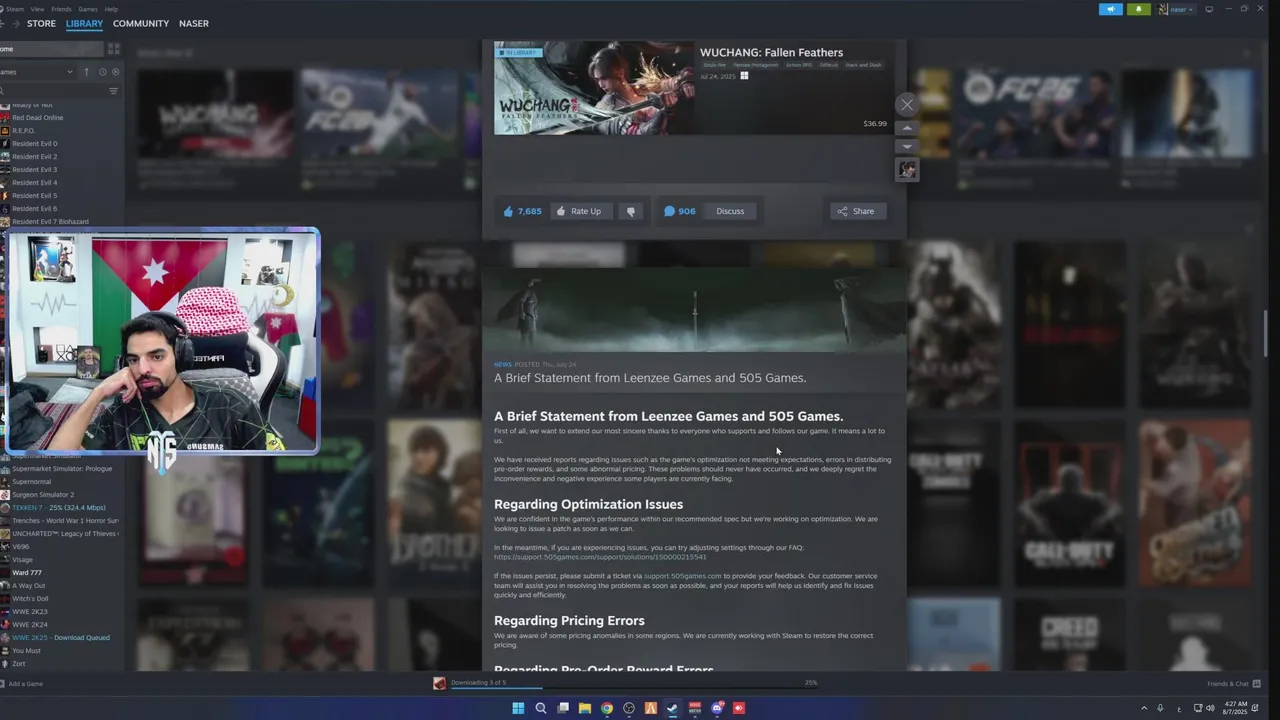Viewport: 1280px width, 720px height.
Task: Open Steam icon in the taskbar
Action: (x=673, y=708)
